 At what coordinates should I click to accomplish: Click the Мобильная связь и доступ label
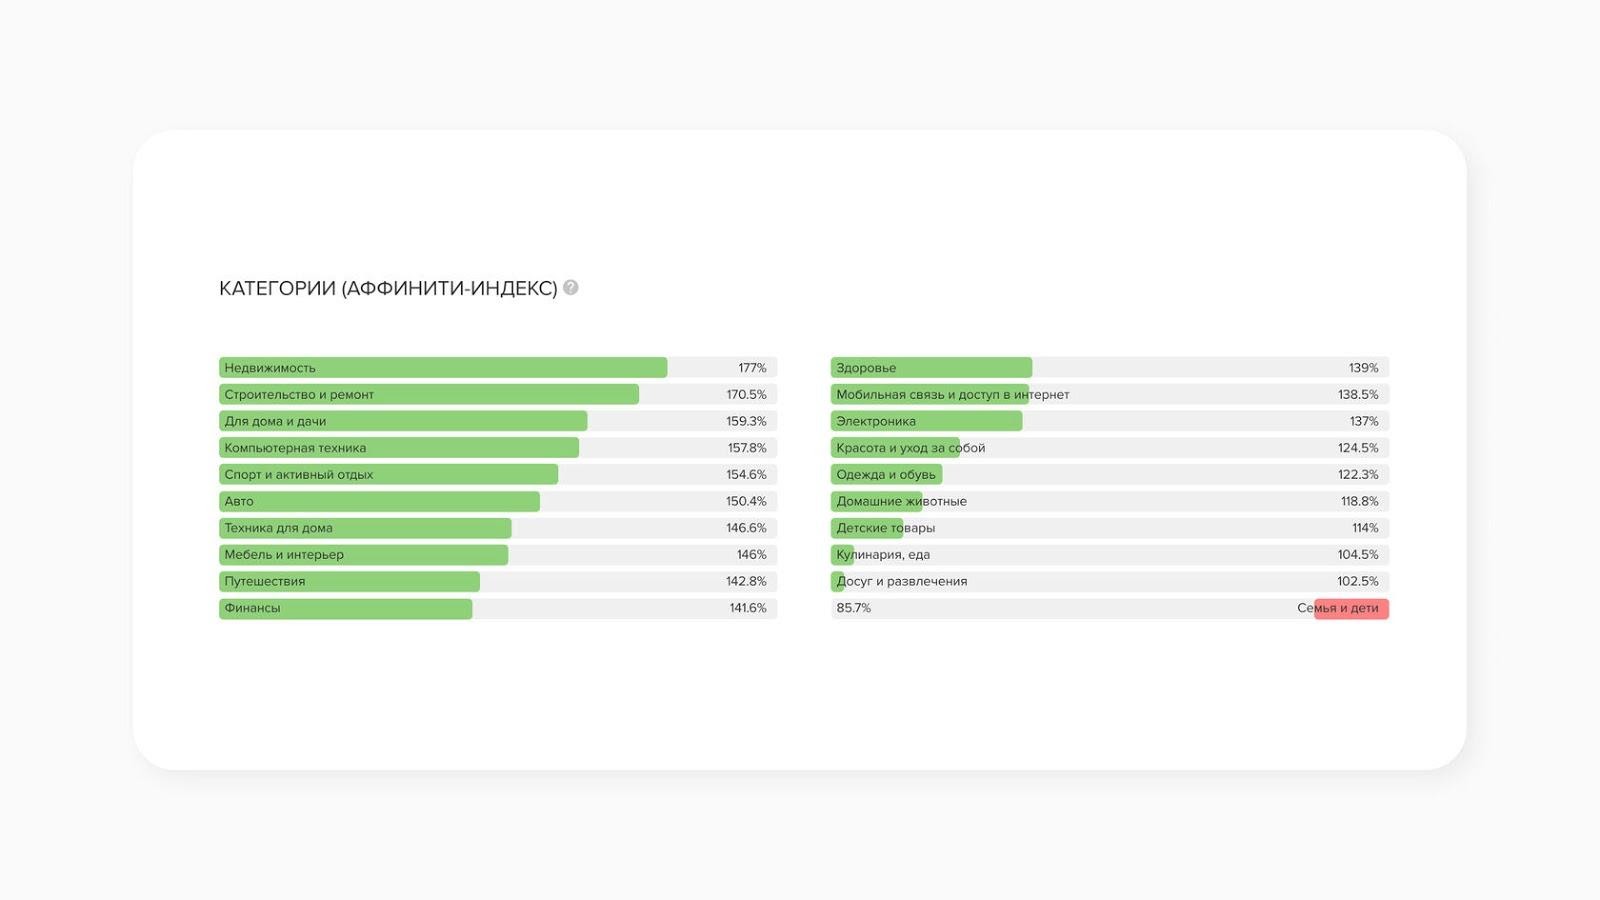point(952,395)
